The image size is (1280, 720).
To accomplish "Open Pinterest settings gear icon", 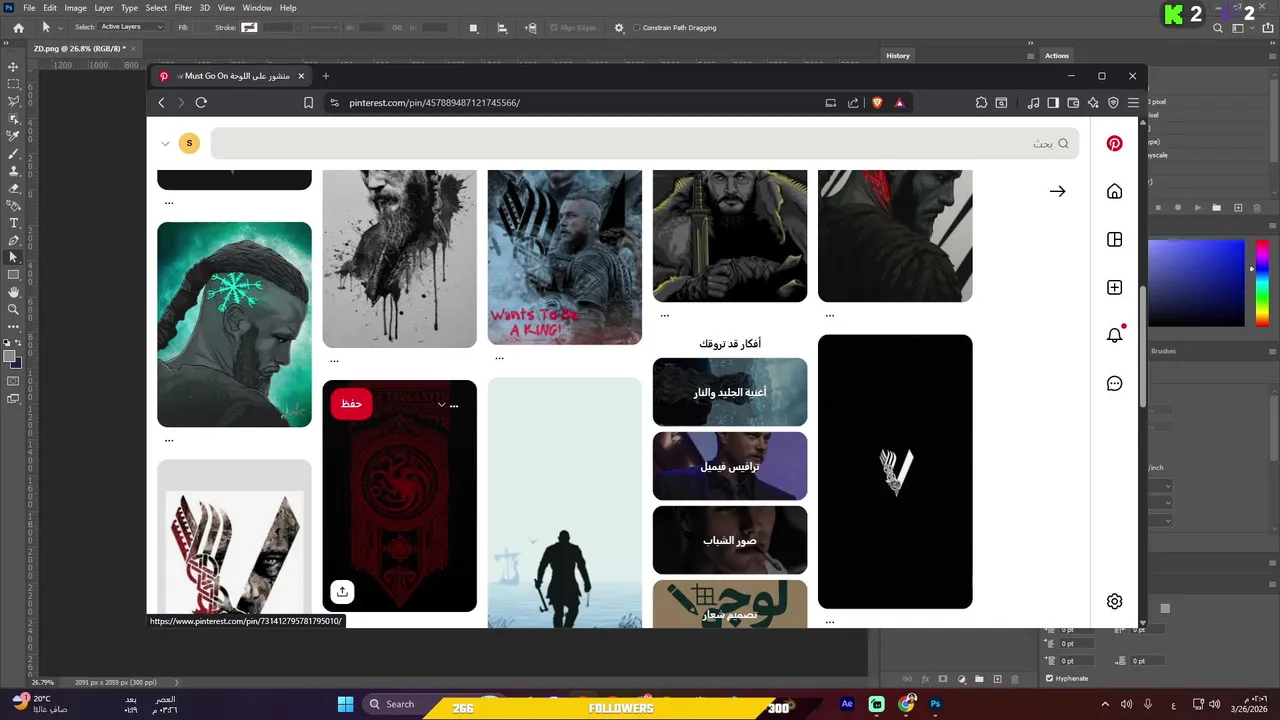I will point(1114,601).
